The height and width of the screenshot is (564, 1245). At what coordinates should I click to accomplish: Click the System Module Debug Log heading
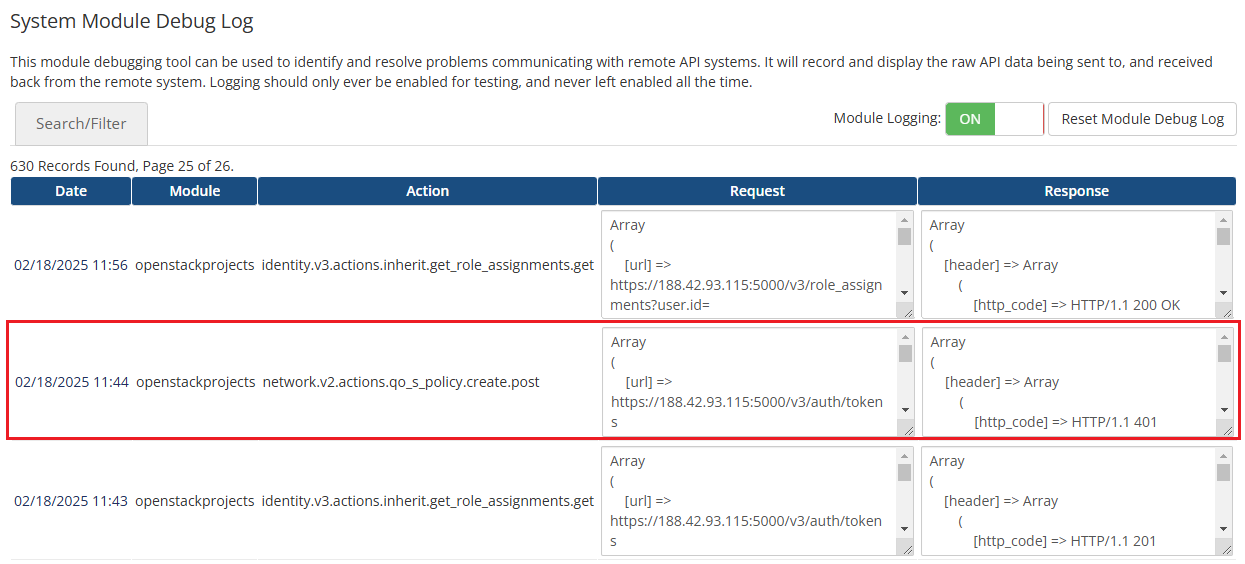point(132,21)
